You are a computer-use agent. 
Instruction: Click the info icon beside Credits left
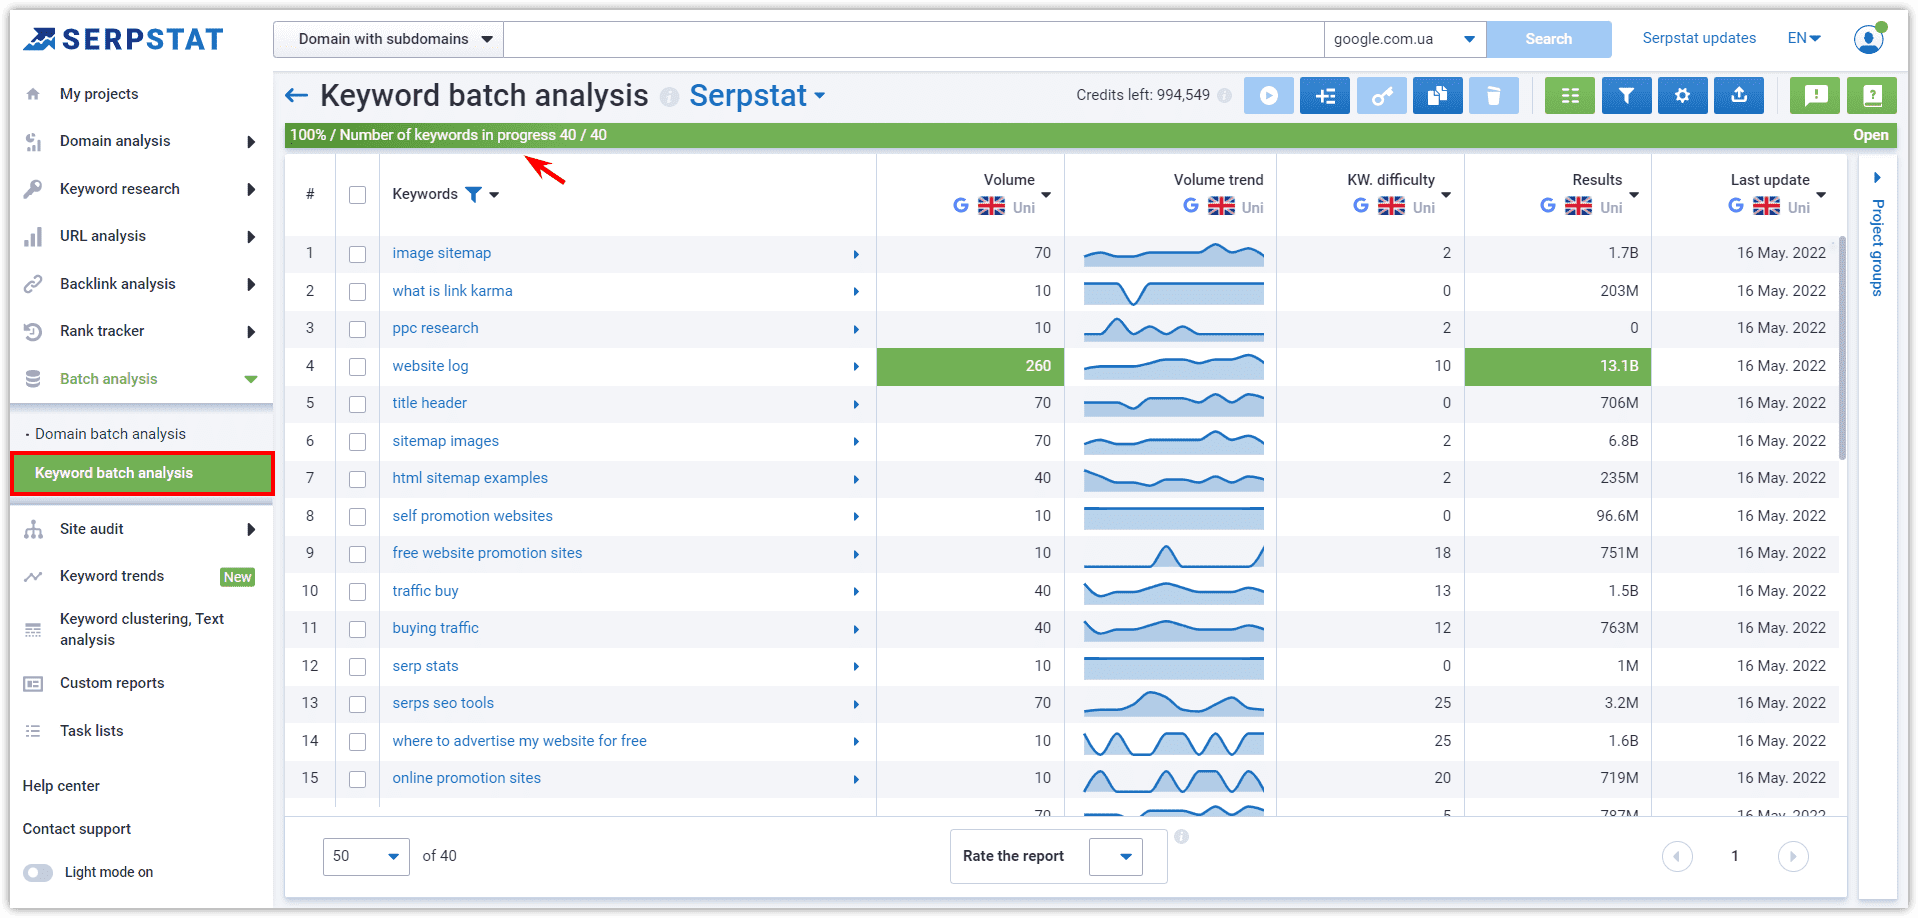point(1224,95)
